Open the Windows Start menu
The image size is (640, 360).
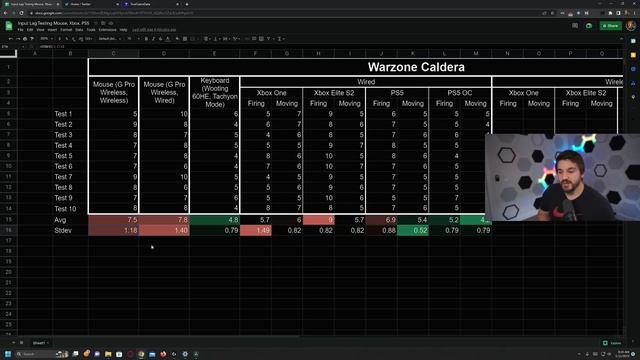tap(8, 354)
